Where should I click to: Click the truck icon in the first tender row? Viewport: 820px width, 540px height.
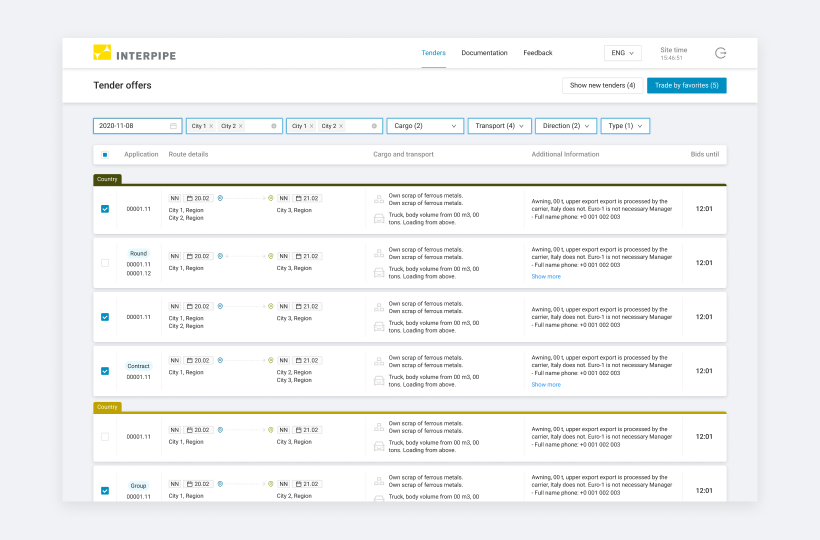coord(379,218)
